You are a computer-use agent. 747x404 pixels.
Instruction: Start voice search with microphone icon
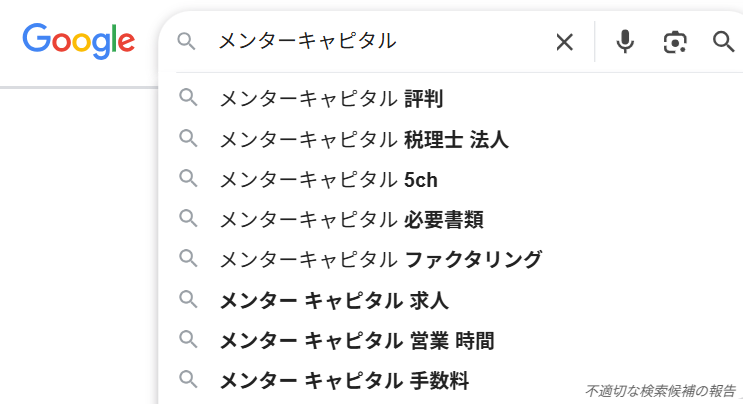click(625, 41)
